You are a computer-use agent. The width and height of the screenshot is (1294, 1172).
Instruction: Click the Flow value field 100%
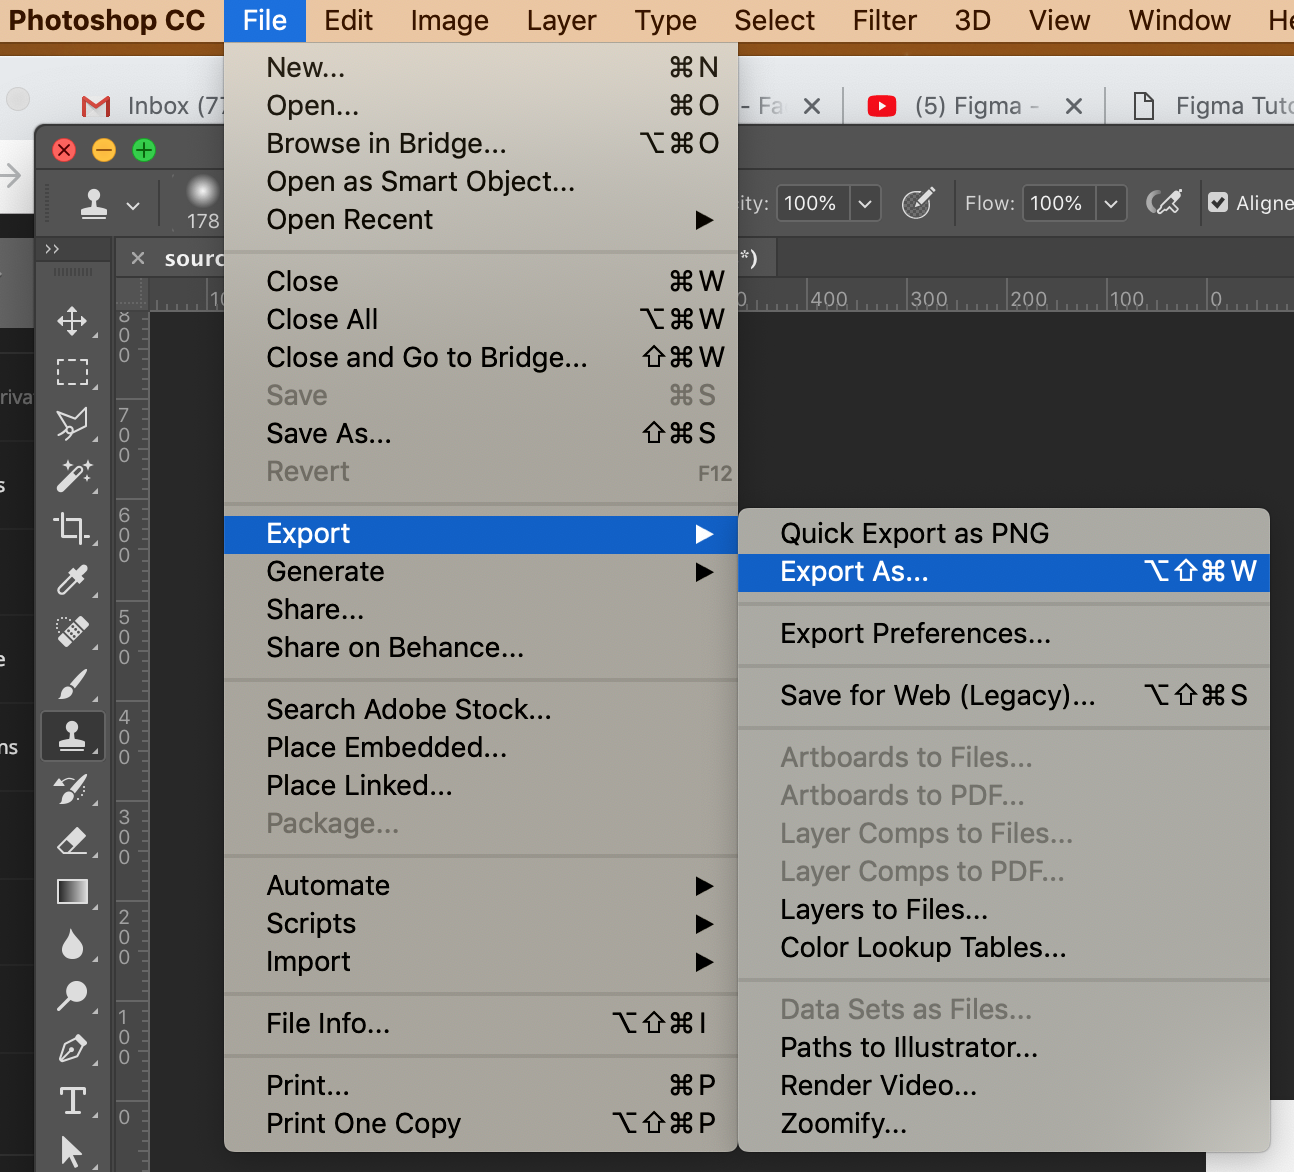point(1058,204)
